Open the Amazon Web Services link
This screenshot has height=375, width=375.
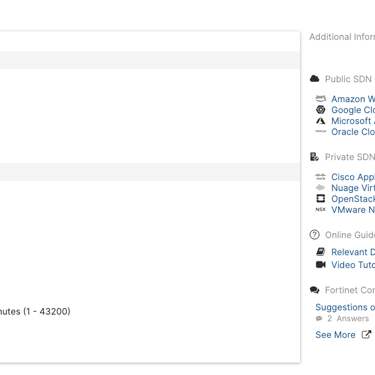(x=353, y=99)
